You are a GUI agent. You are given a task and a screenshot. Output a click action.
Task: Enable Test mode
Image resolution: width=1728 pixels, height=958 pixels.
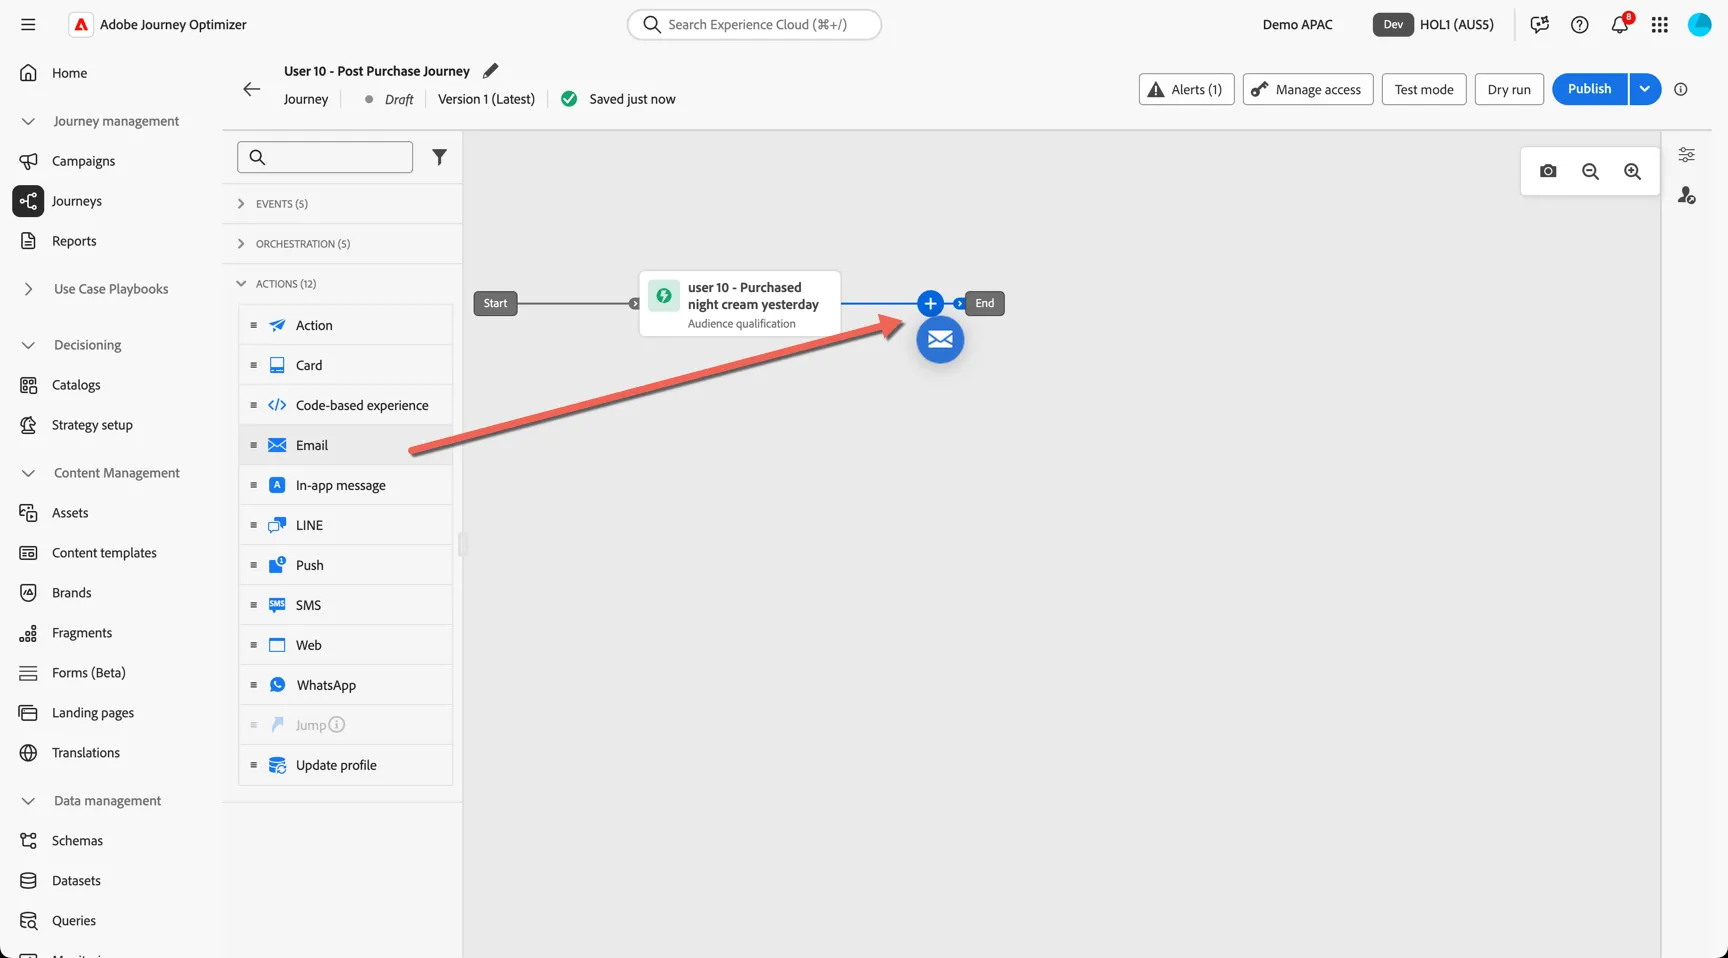1424,89
